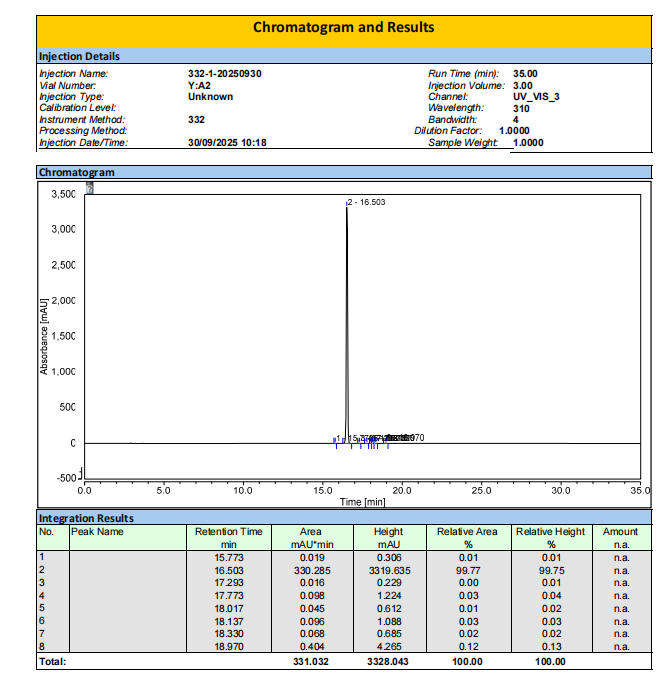Click the Peak Name column header
Viewport: 672px width, 692px height.
tap(97, 532)
